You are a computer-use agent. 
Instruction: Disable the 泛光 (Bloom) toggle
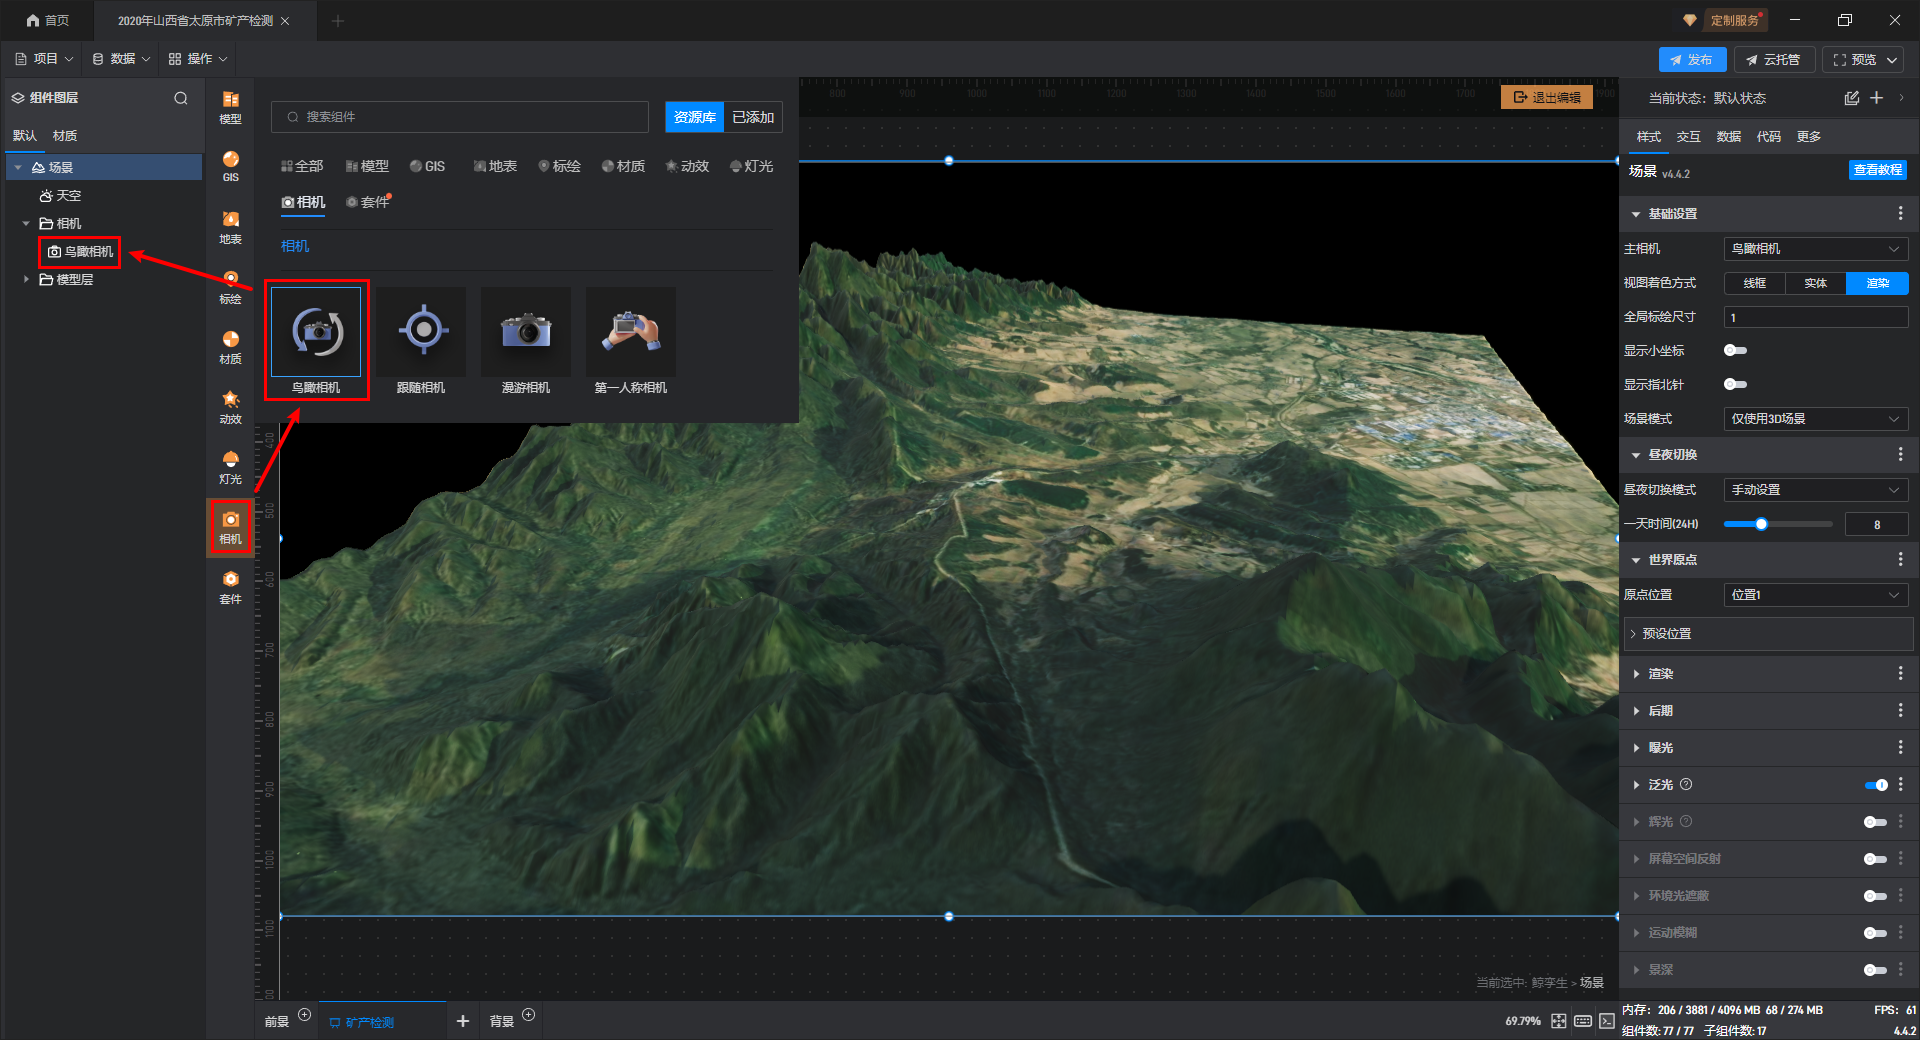1876,785
